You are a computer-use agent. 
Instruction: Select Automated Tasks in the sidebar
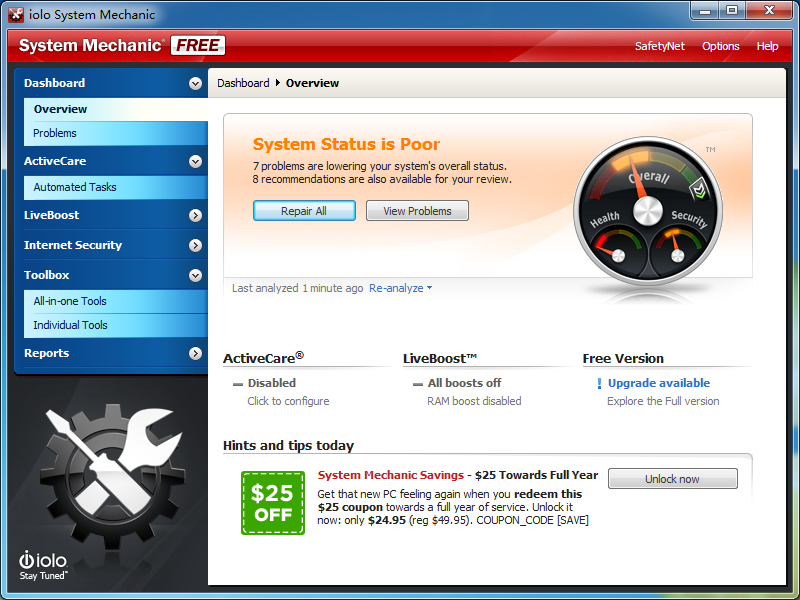[75, 187]
